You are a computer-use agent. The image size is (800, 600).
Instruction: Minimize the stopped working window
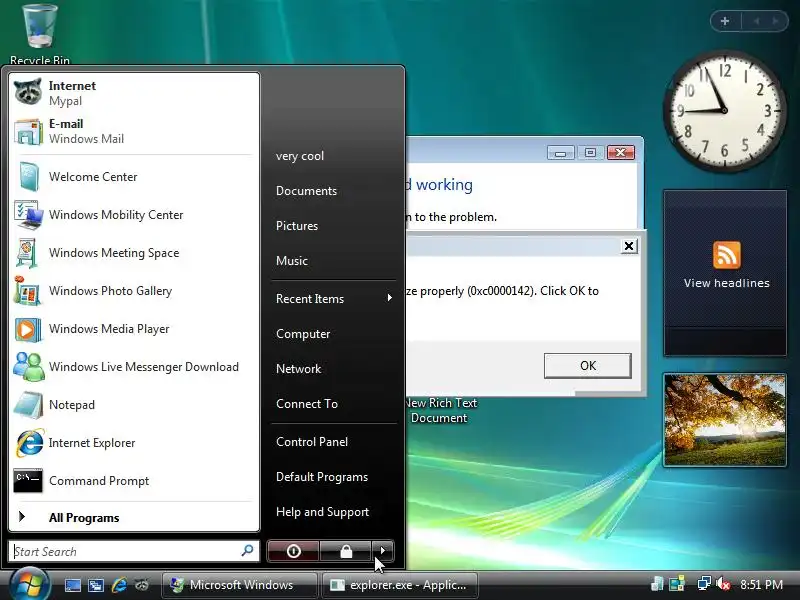point(560,153)
